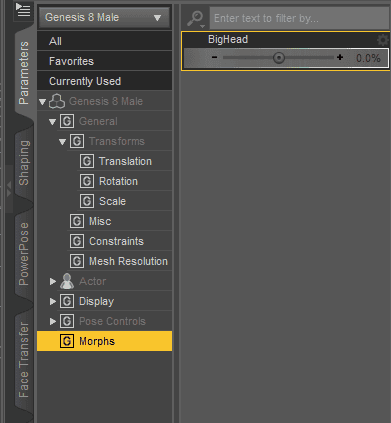
Task: Switch to the PowerPose side tab
Action: tap(24, 254)
